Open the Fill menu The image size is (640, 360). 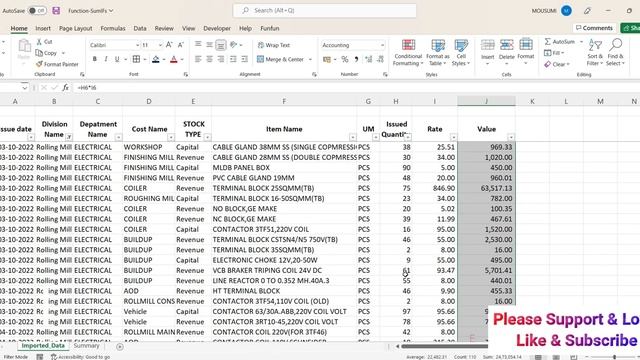click(x=554, y=53)
